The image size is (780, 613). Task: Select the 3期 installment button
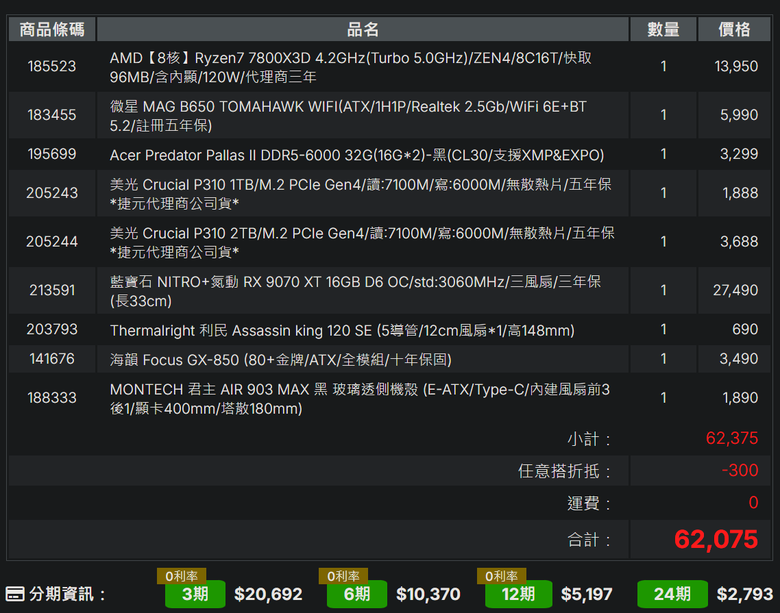pos(195,594)
